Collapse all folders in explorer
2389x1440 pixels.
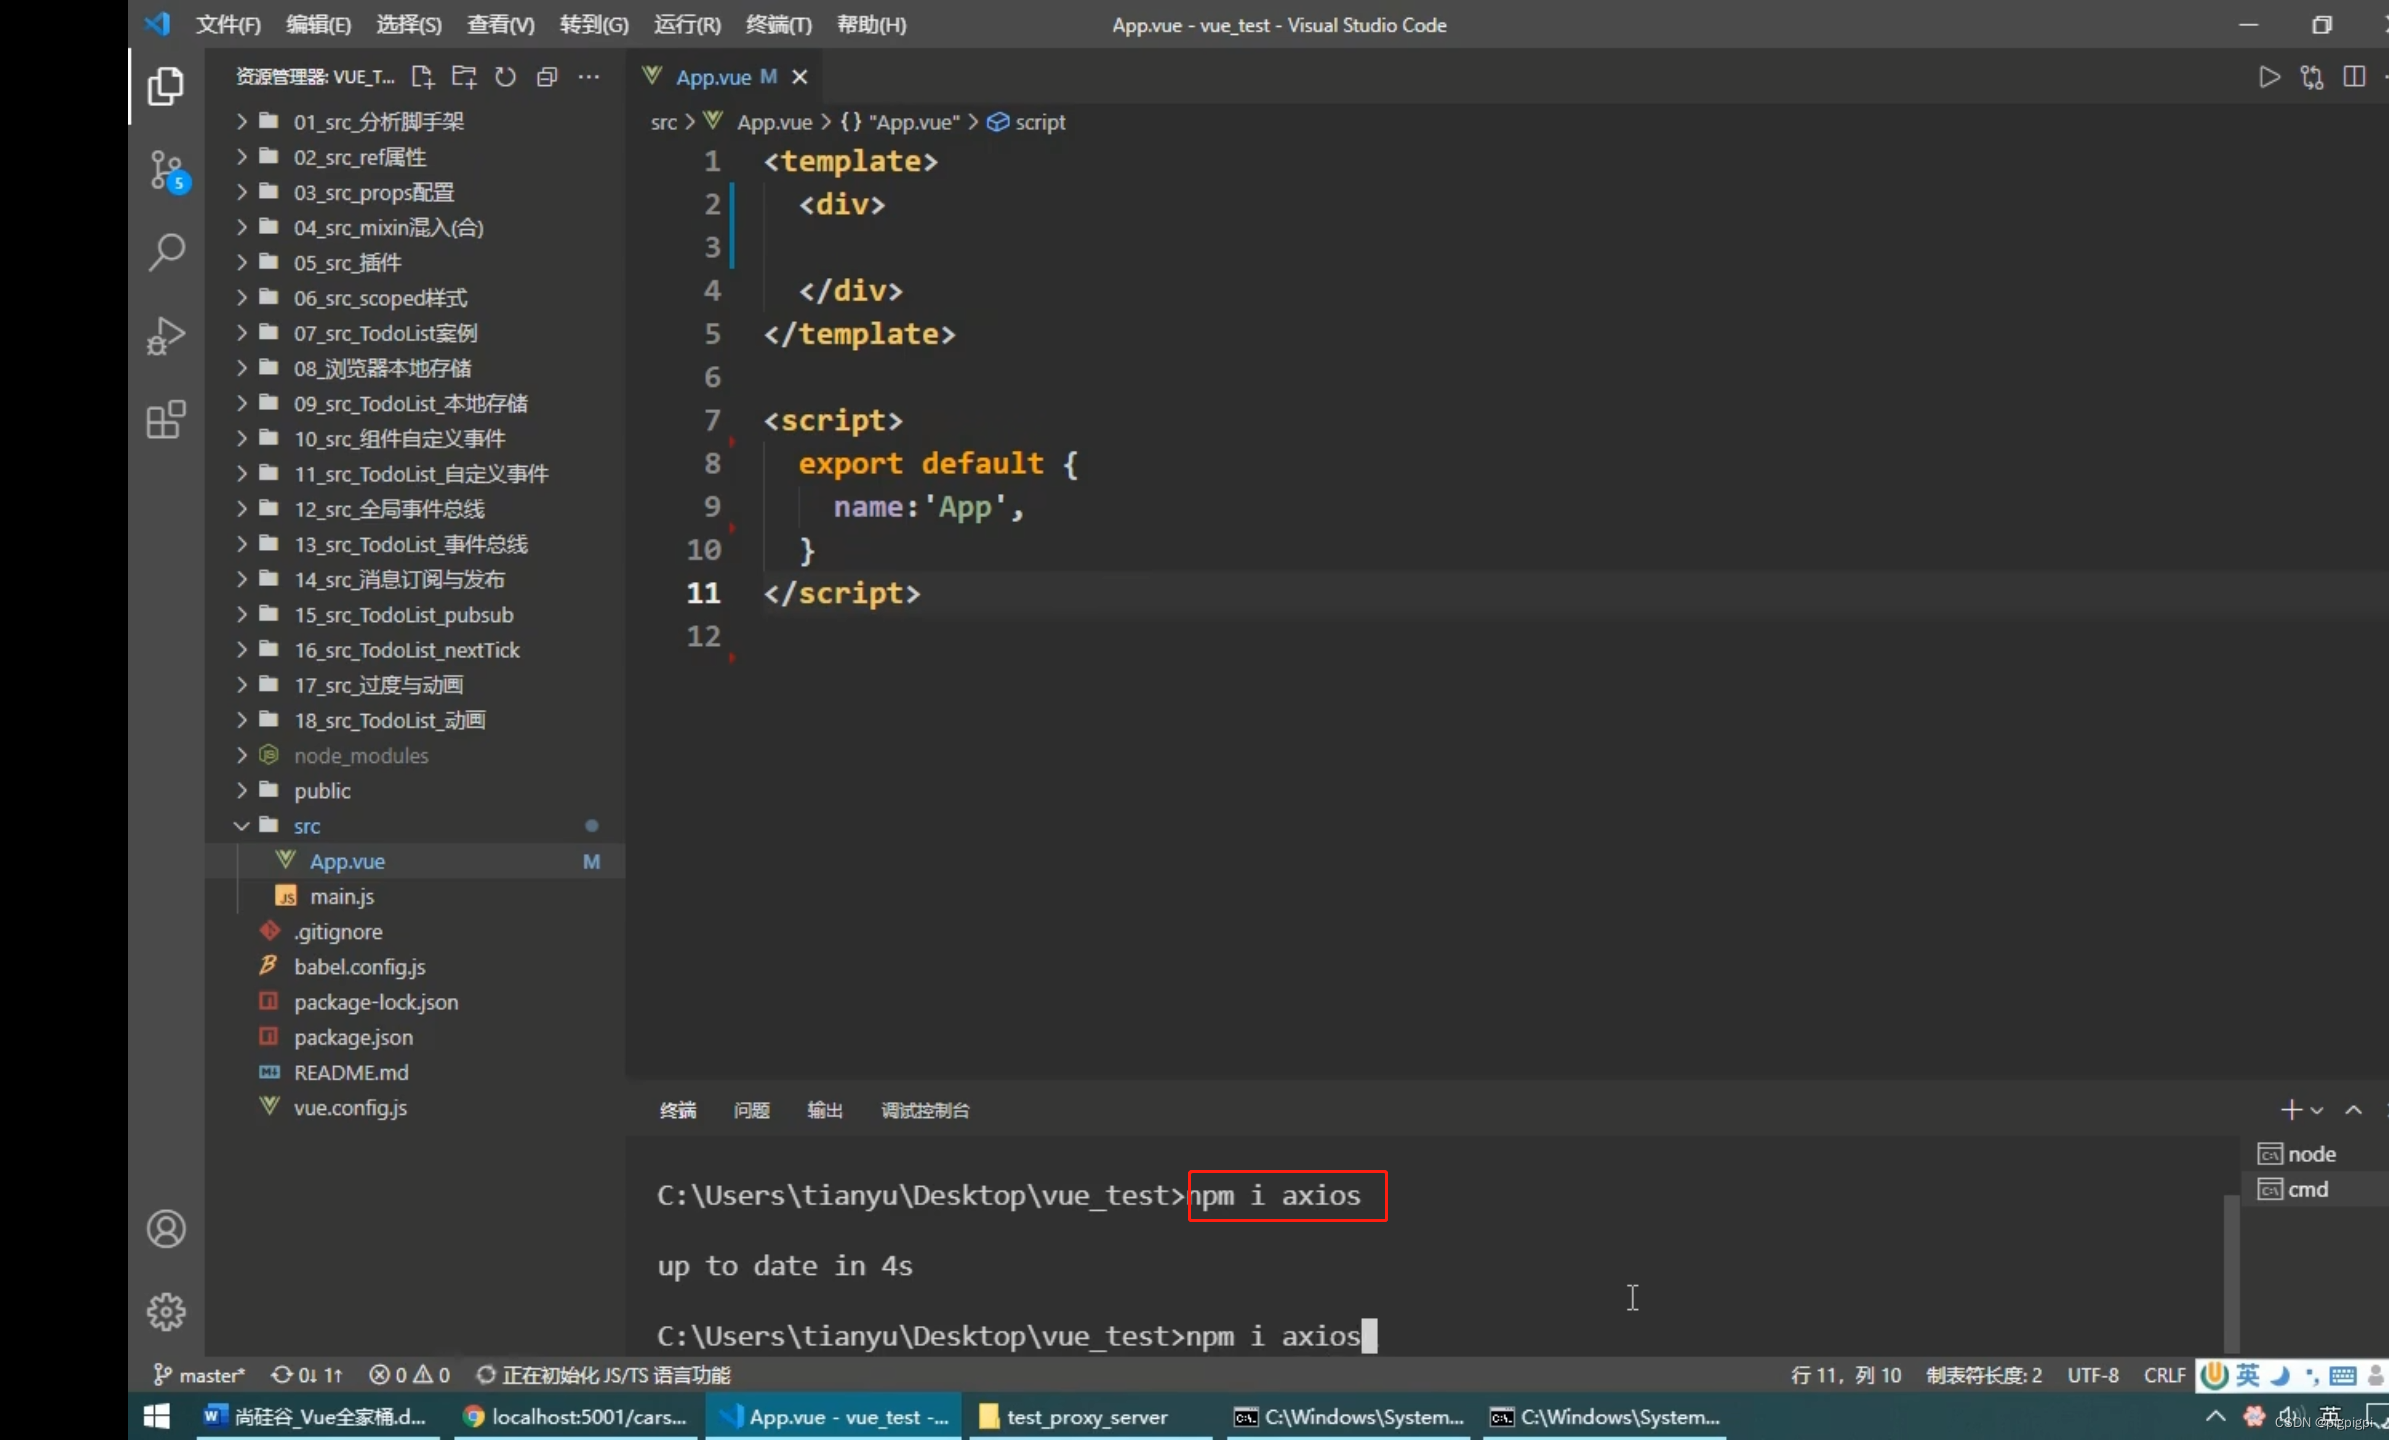point(547,77)
